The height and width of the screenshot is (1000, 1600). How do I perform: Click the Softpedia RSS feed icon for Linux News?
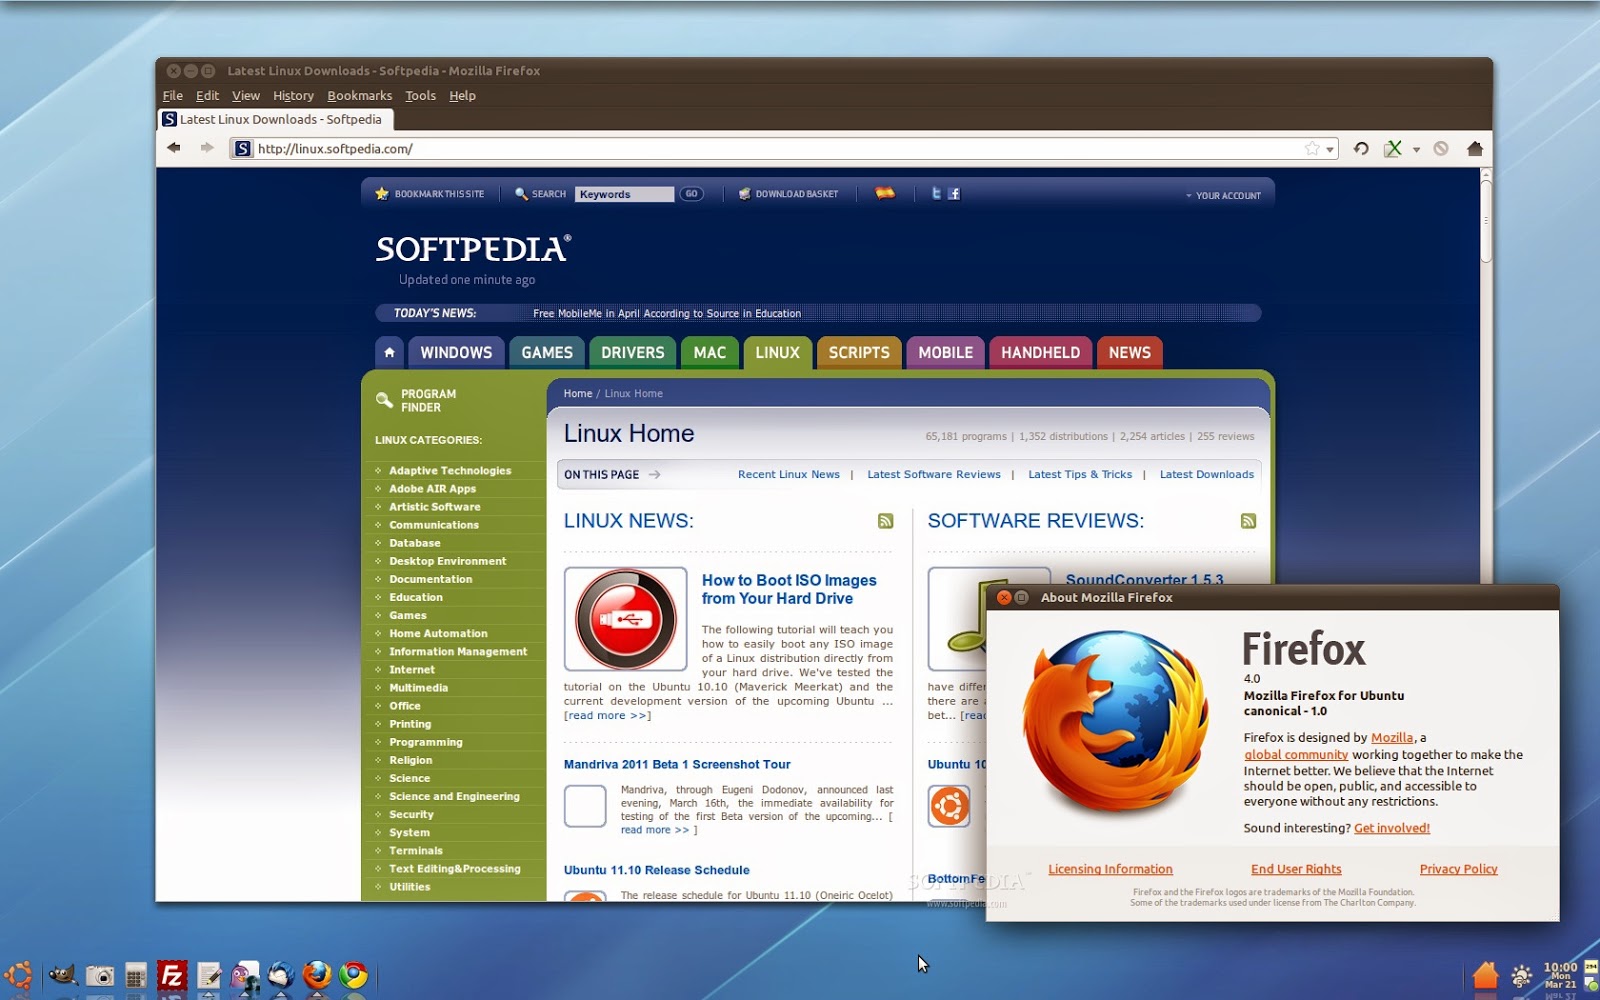click(884, 521)
